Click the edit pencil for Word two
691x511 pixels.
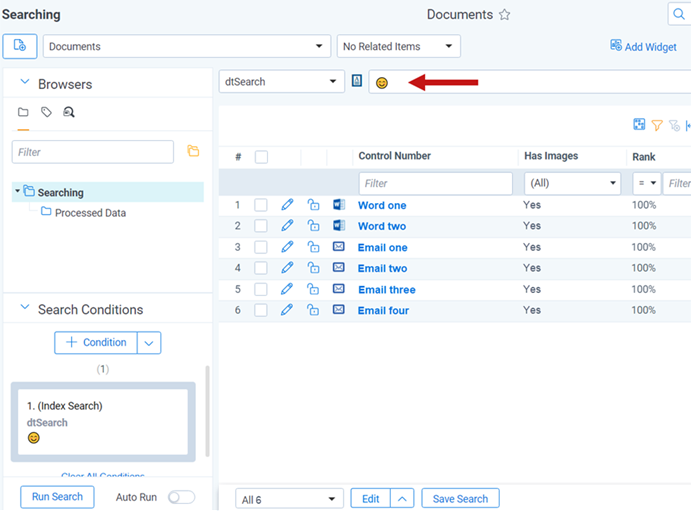click(287, 225)
